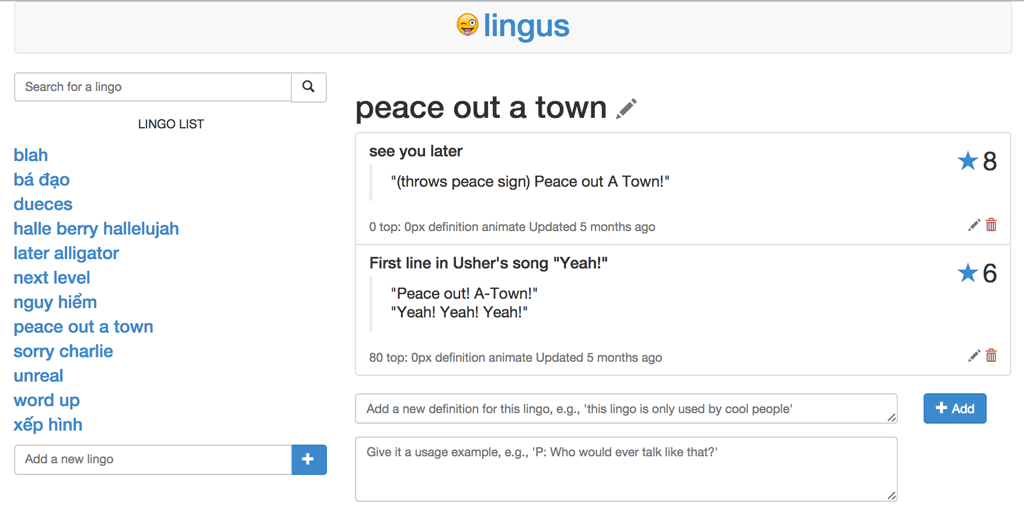The height and width of the screenshot is (520, 1024).
Task: Edit the 'see you later' definition
Action: [x=974, y=225]
